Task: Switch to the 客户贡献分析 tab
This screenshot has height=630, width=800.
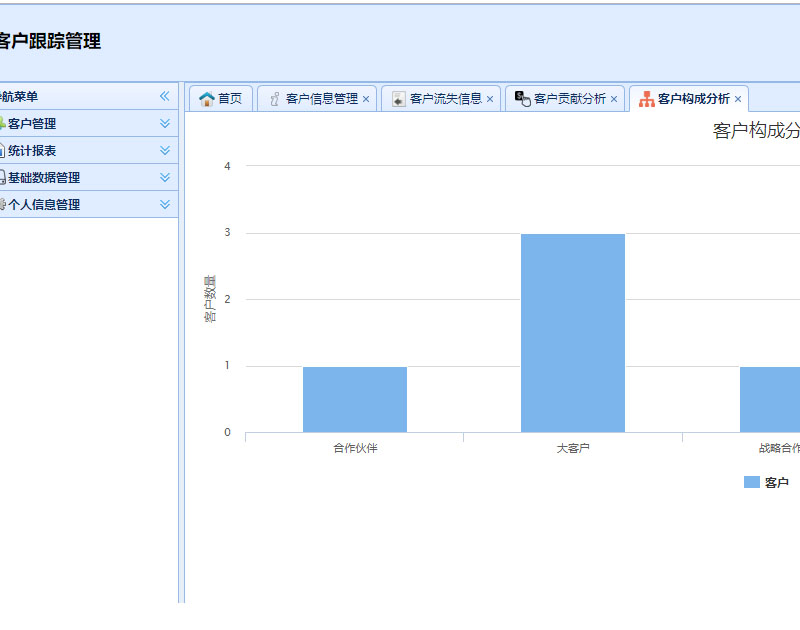Action: click(569, 99)
